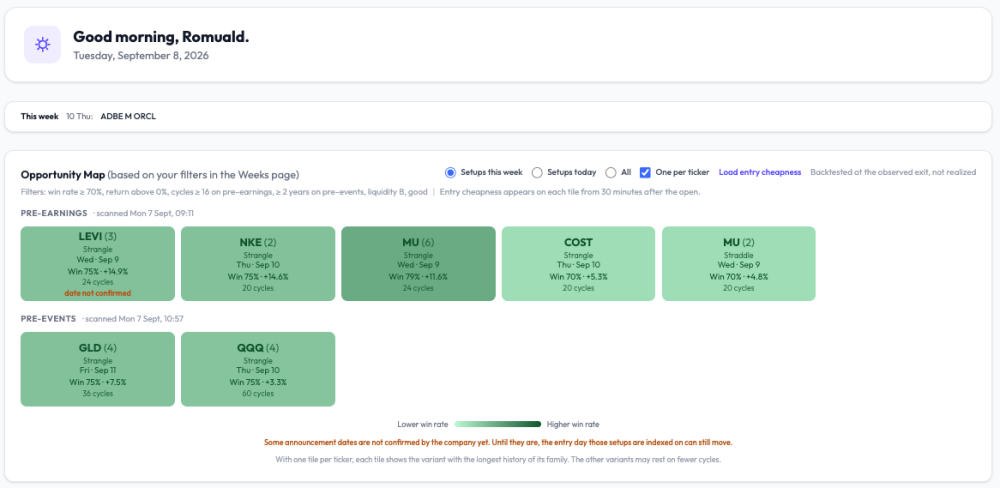Image resolution: width=1000 pixels, height=488 pixels.
Task: Open the LEVI strangle tile
Action: pos(98,263)
